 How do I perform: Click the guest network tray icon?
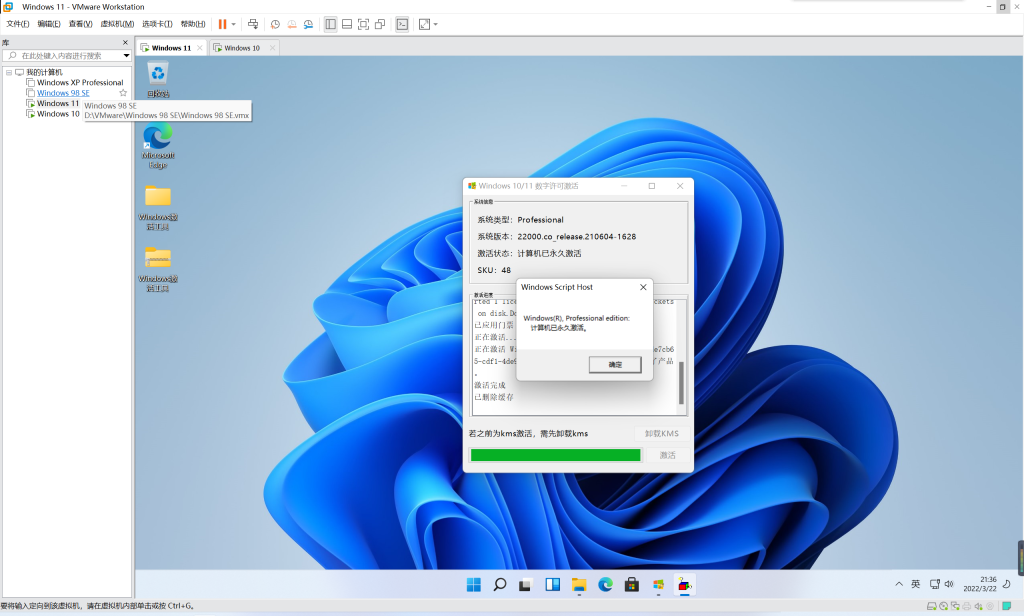point(935,584)
